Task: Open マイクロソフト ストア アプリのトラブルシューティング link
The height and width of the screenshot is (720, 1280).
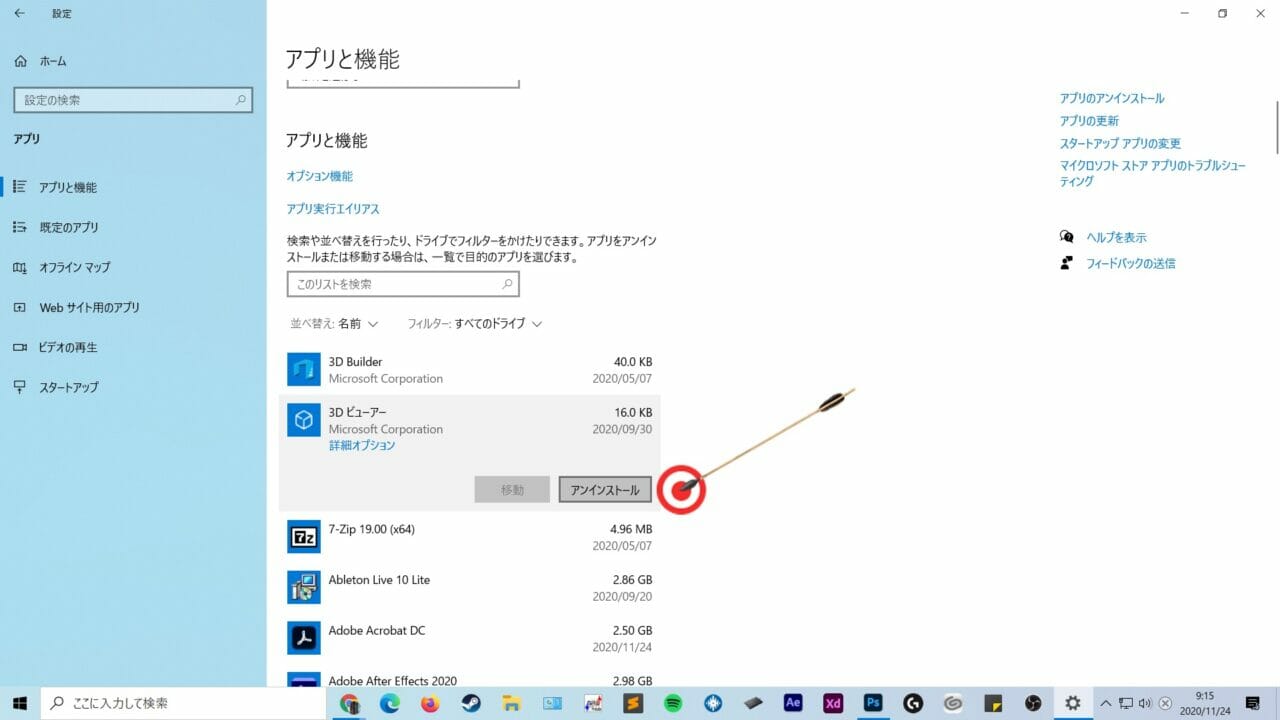Action: click(1153, 173)
